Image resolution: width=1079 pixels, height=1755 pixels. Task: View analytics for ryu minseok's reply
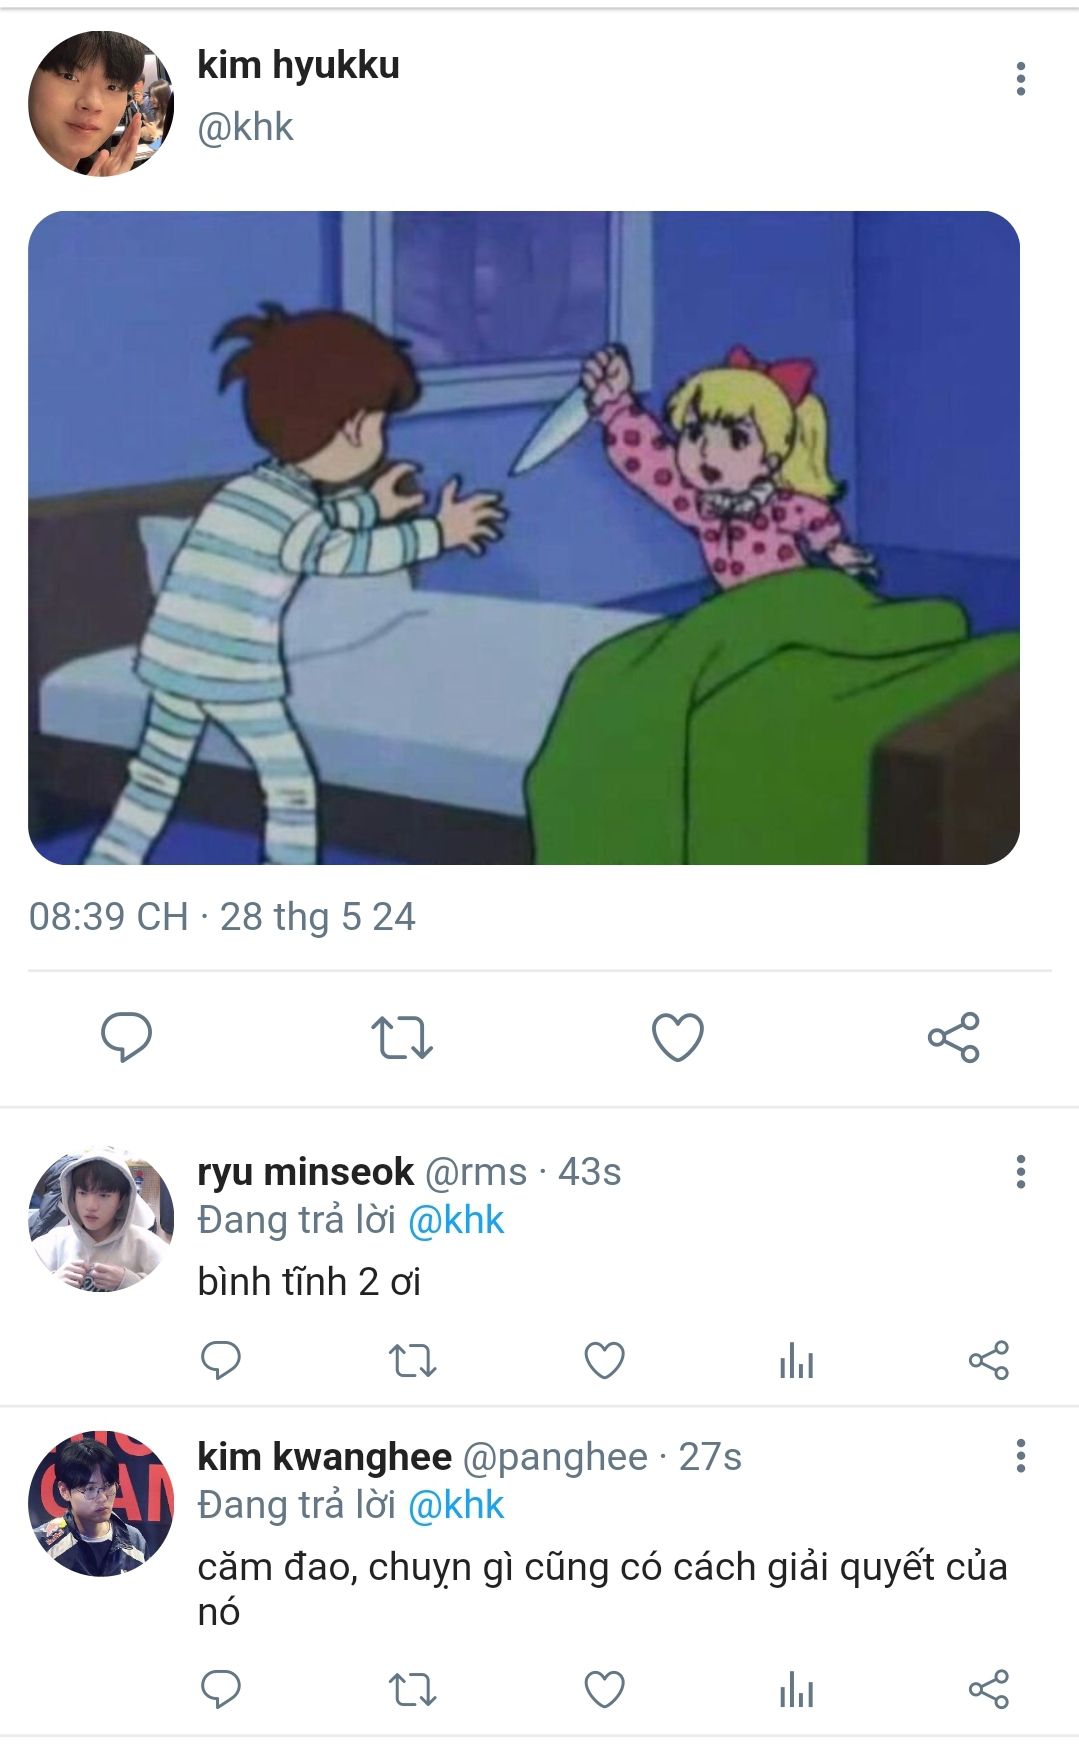click(x=796, y=1361)
